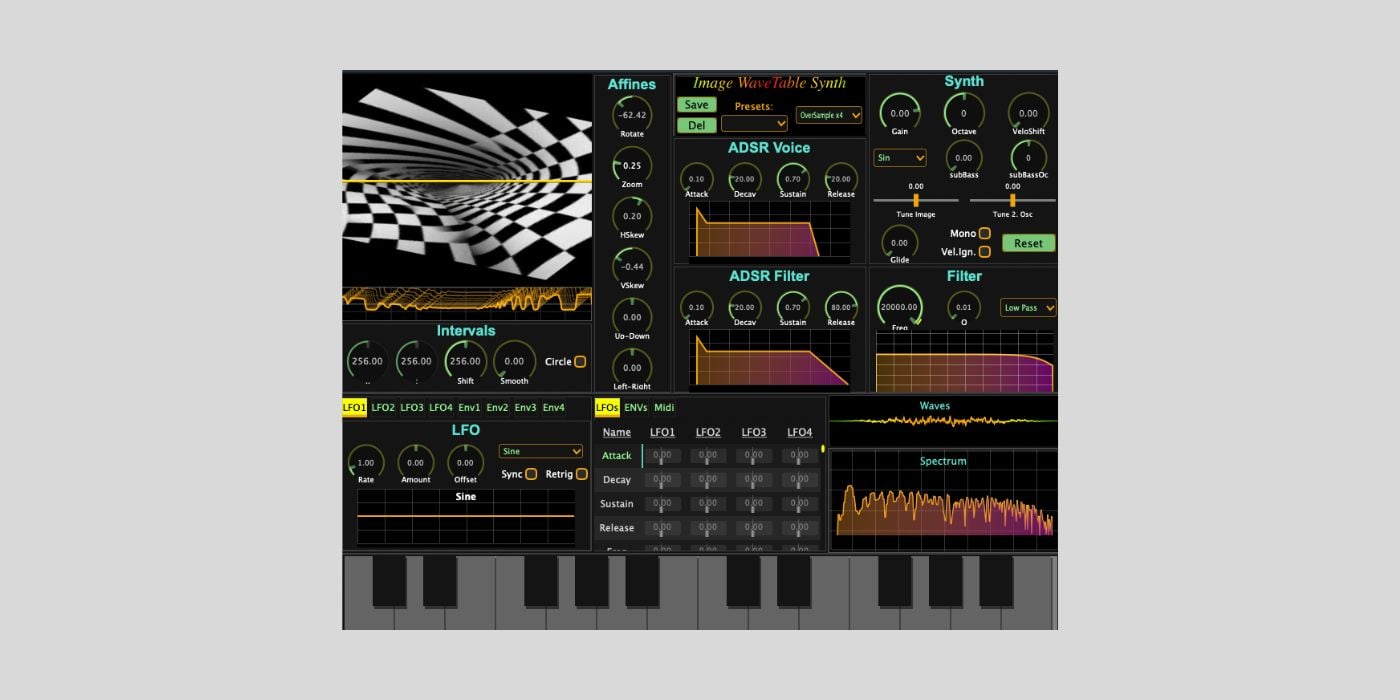The image size is (1400, 700).
Task: Click the Del preset button
Action: (696, 125)
